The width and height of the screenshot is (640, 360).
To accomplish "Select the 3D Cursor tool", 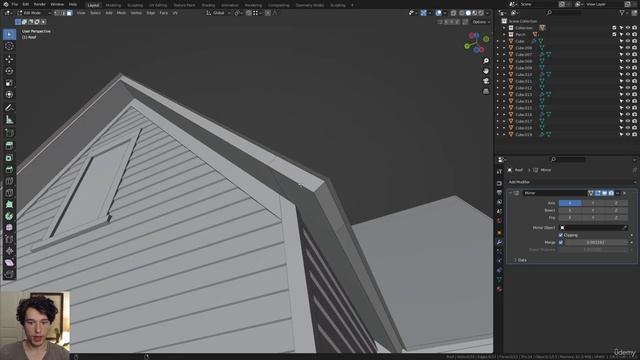I will point(9,46).
